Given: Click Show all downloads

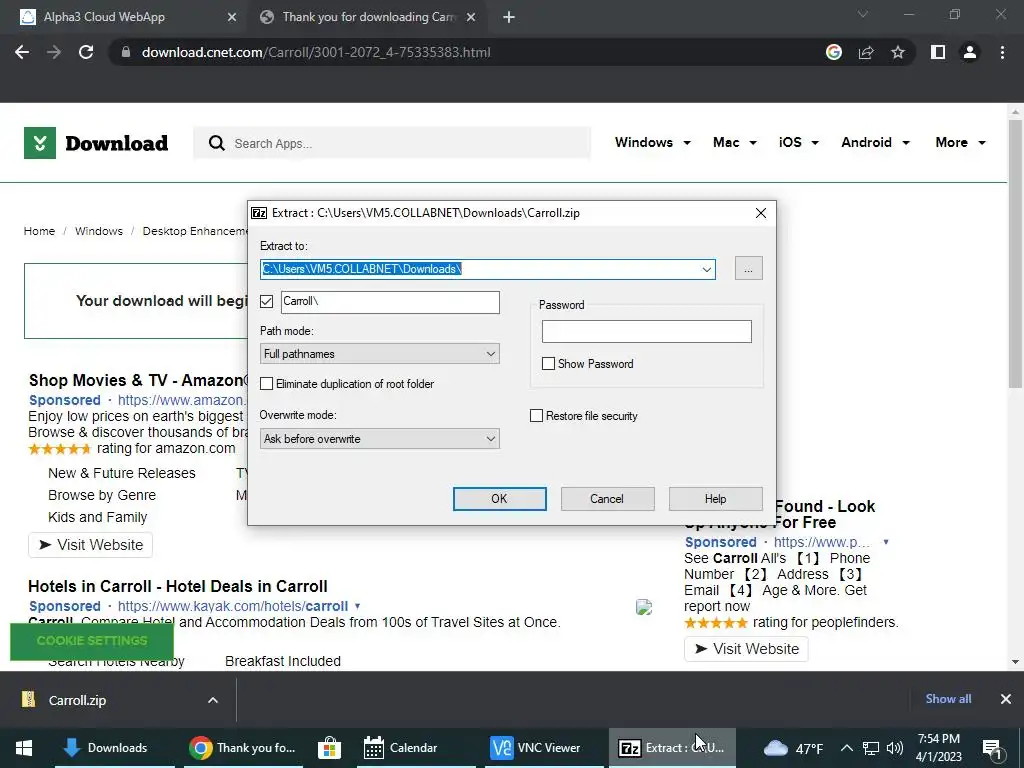Looking at the screenshot, I should click(948, 699).
